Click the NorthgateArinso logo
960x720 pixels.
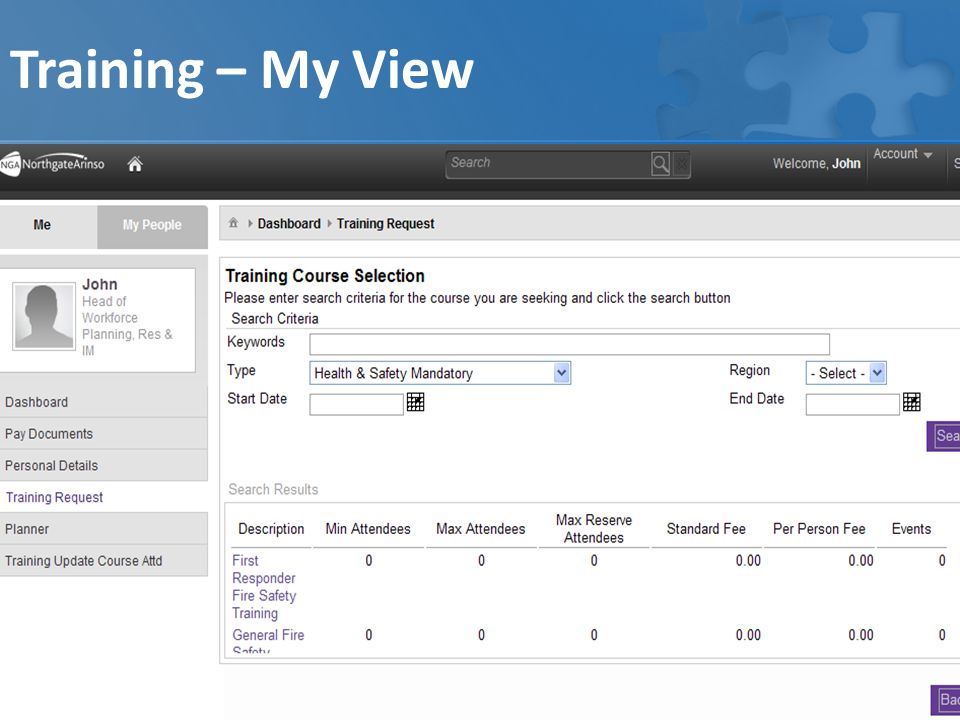click(x=52, y=164)
